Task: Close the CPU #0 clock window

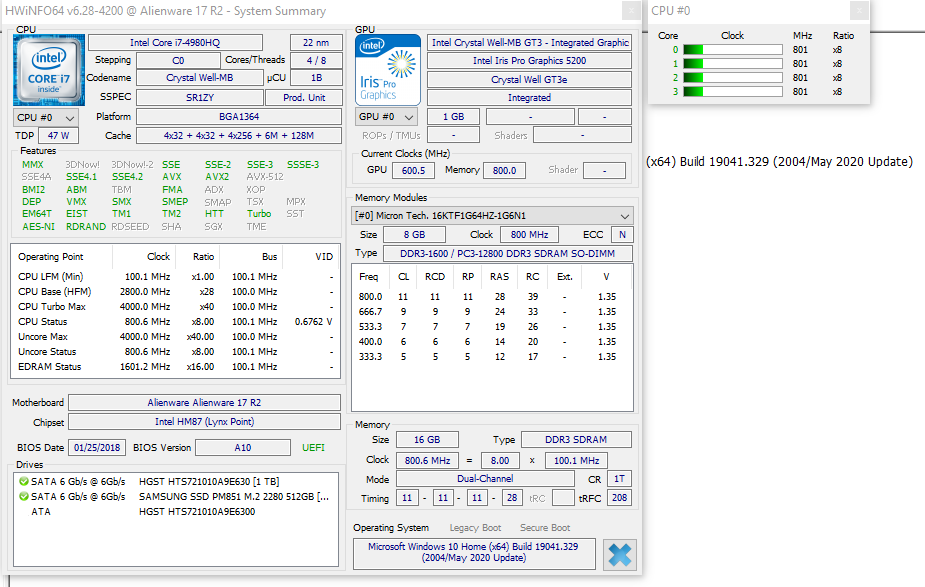Action: [x=859, y=11]
